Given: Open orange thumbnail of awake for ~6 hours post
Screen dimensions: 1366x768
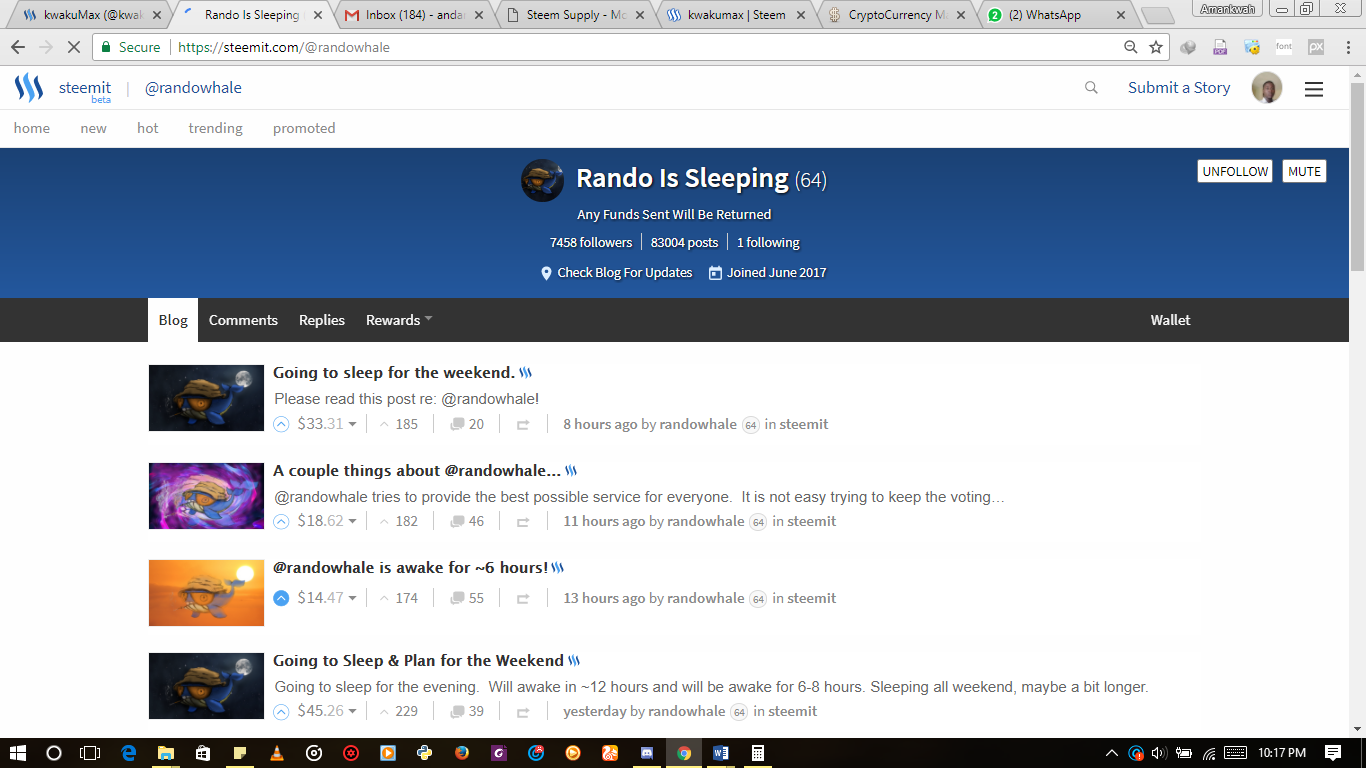Looking at the screenshot, I should (x=206, y=592).
